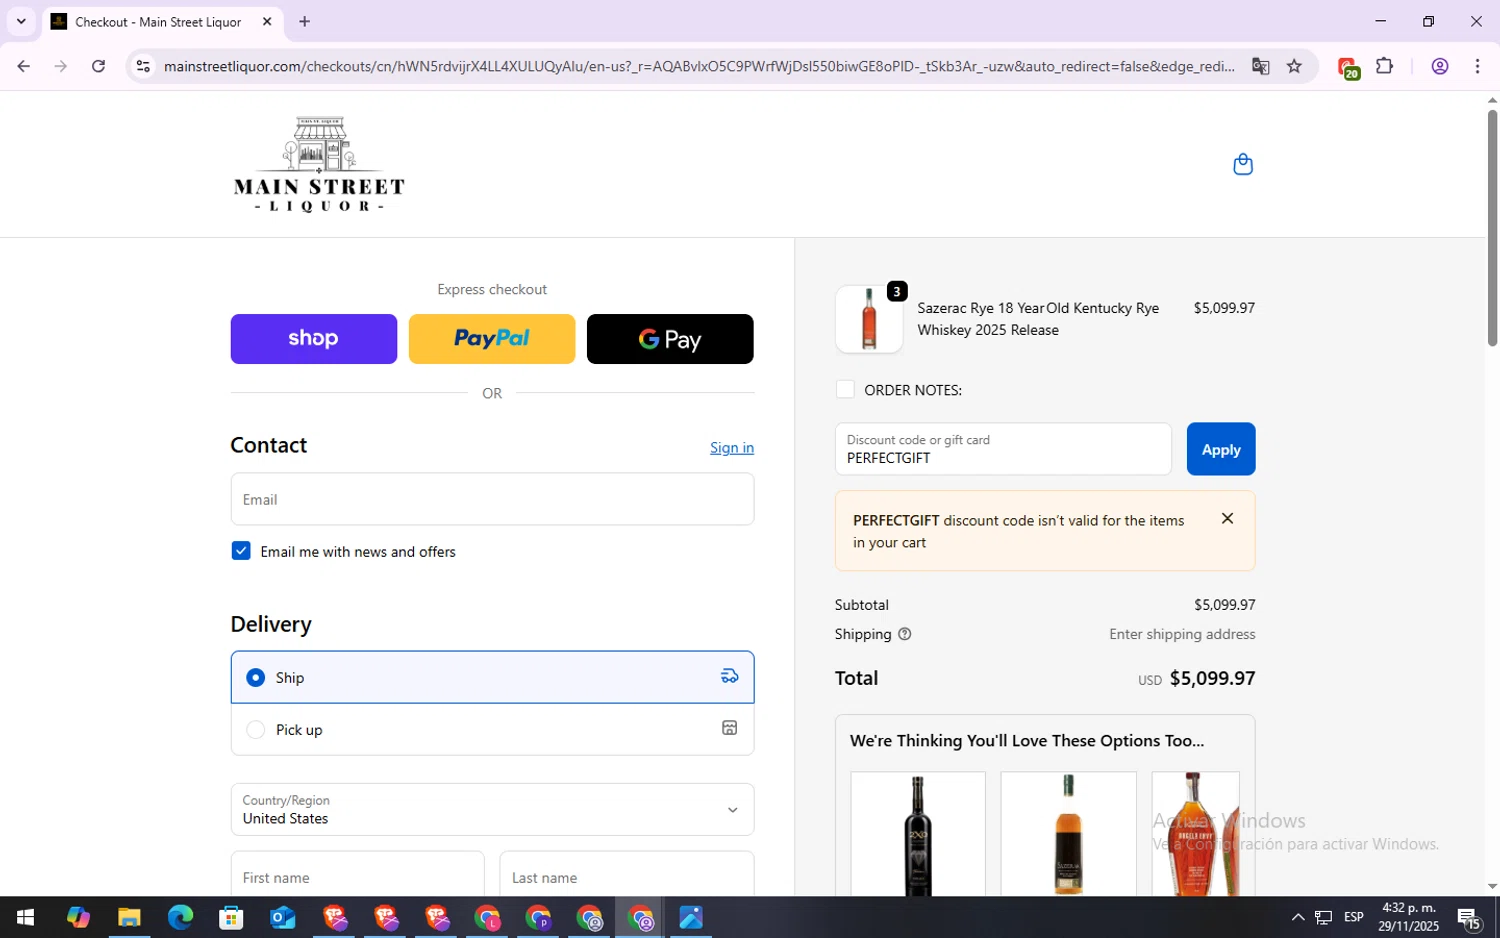Click the Discount code or gift card field
Viewport: 1500px width, 938px height.
coord(1003,449)
